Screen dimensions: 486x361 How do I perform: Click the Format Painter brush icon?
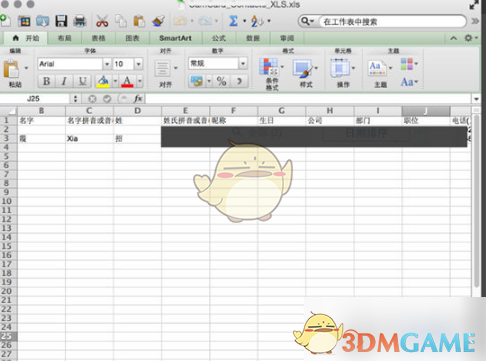[x=158, y=21]
